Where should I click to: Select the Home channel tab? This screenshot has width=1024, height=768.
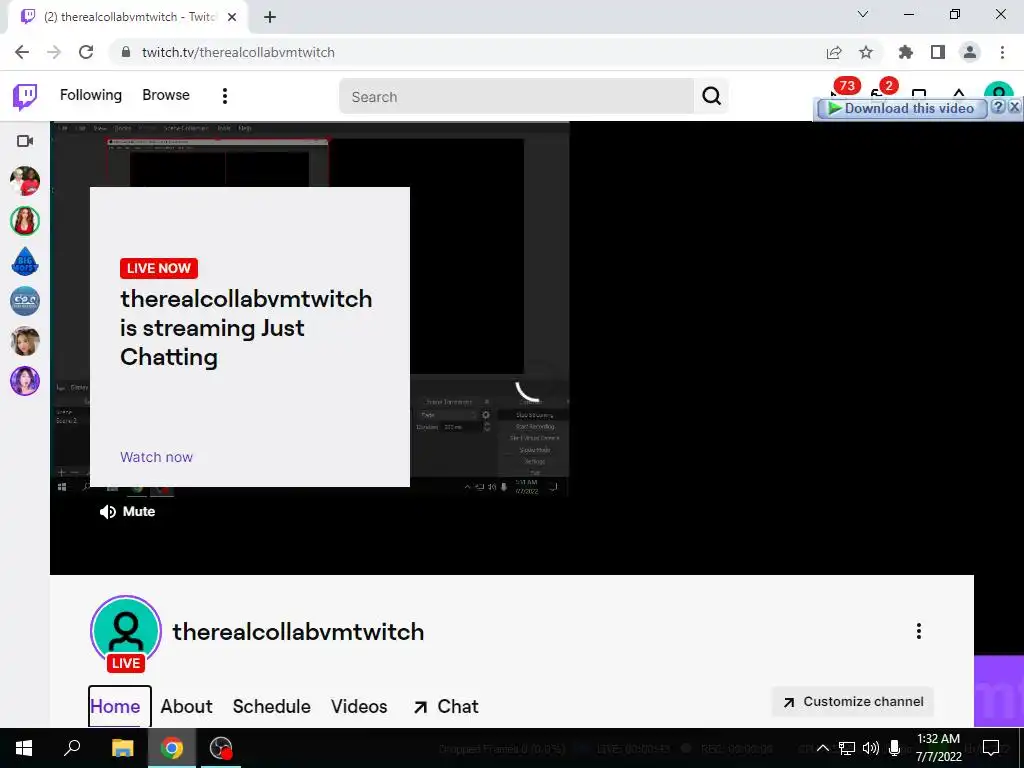point(115,707)
